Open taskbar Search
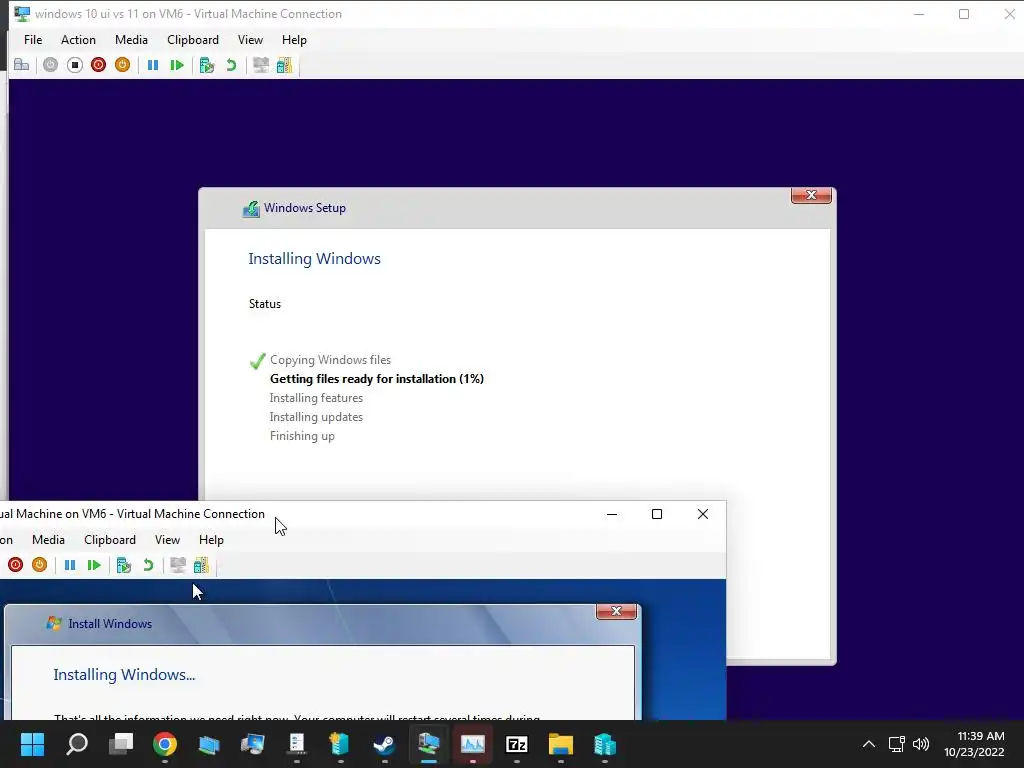 point(77,744)
